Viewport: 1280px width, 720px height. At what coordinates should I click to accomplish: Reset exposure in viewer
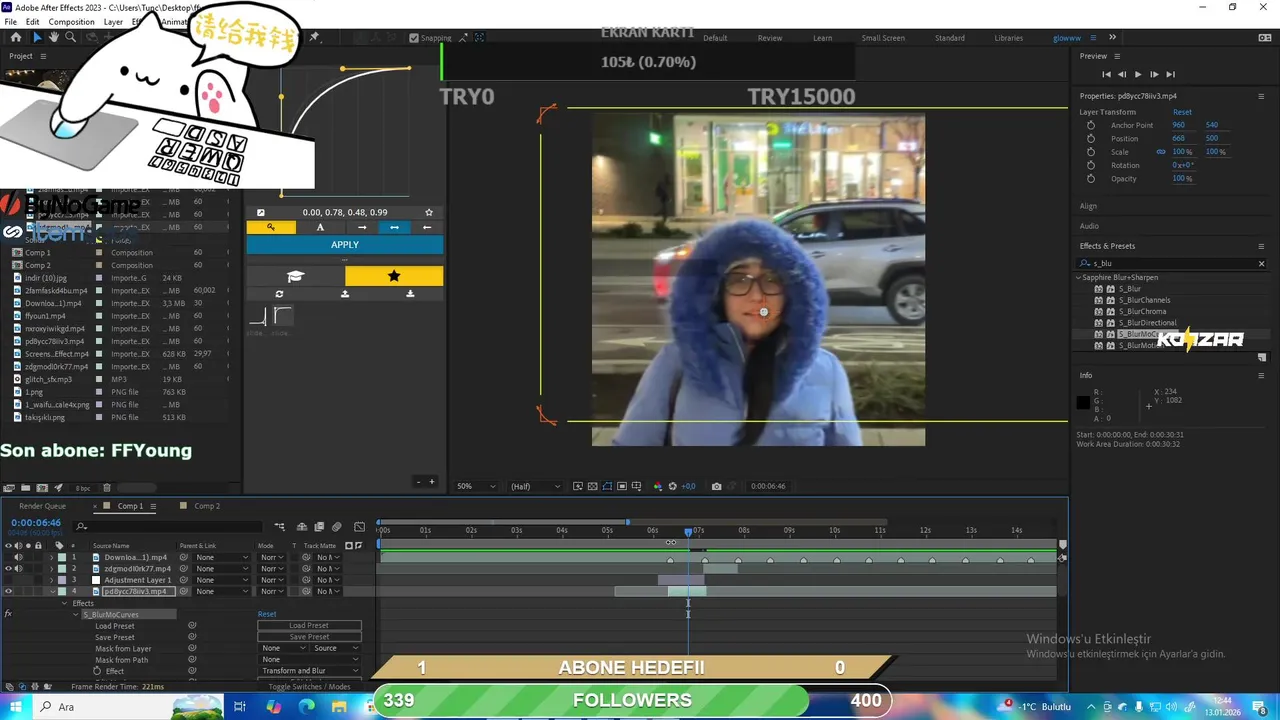(x=673, y=486)
